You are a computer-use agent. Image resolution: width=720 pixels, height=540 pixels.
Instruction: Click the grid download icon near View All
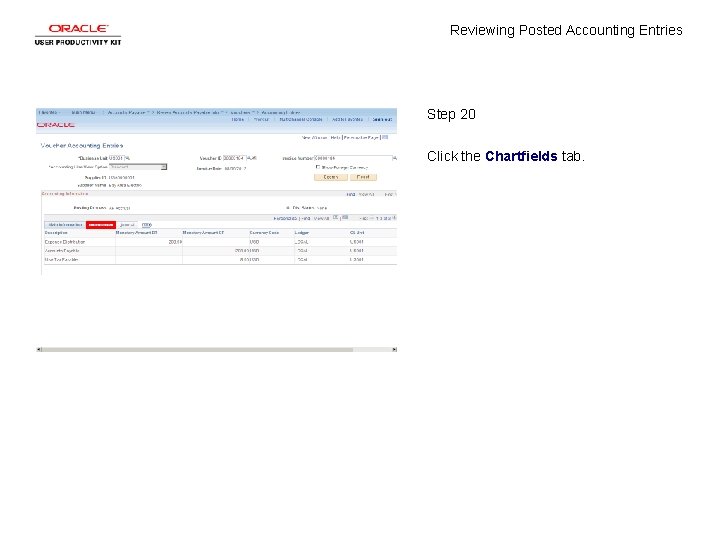coord(345,218)
